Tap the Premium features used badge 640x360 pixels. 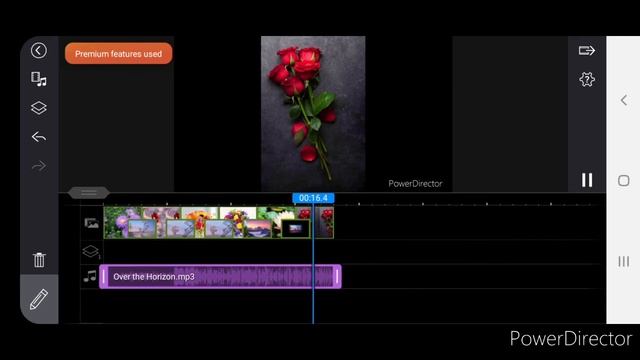pos(118,53)
